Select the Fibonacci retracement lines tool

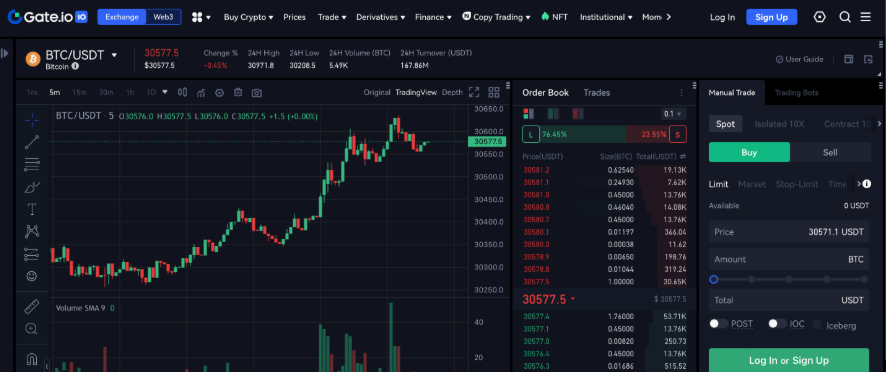tap(32, 165)
